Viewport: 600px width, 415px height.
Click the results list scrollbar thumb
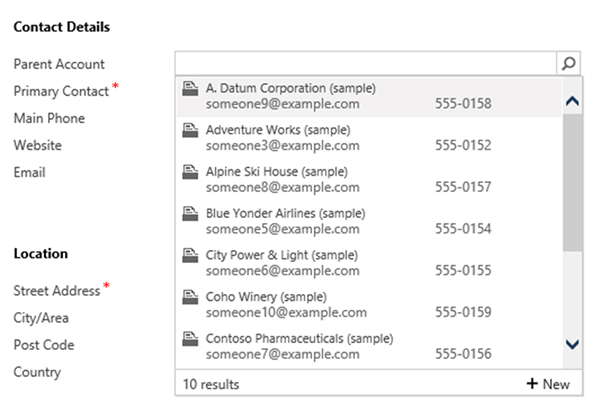[x=572, y=180]
